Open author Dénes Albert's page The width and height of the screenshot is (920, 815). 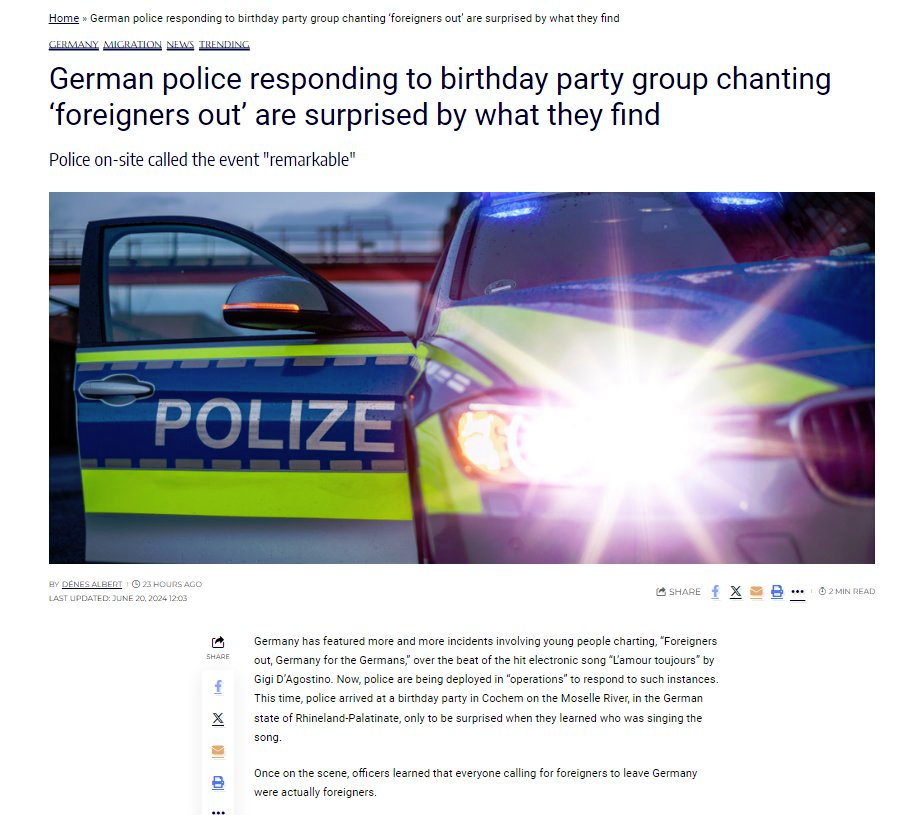coord(92,584)
